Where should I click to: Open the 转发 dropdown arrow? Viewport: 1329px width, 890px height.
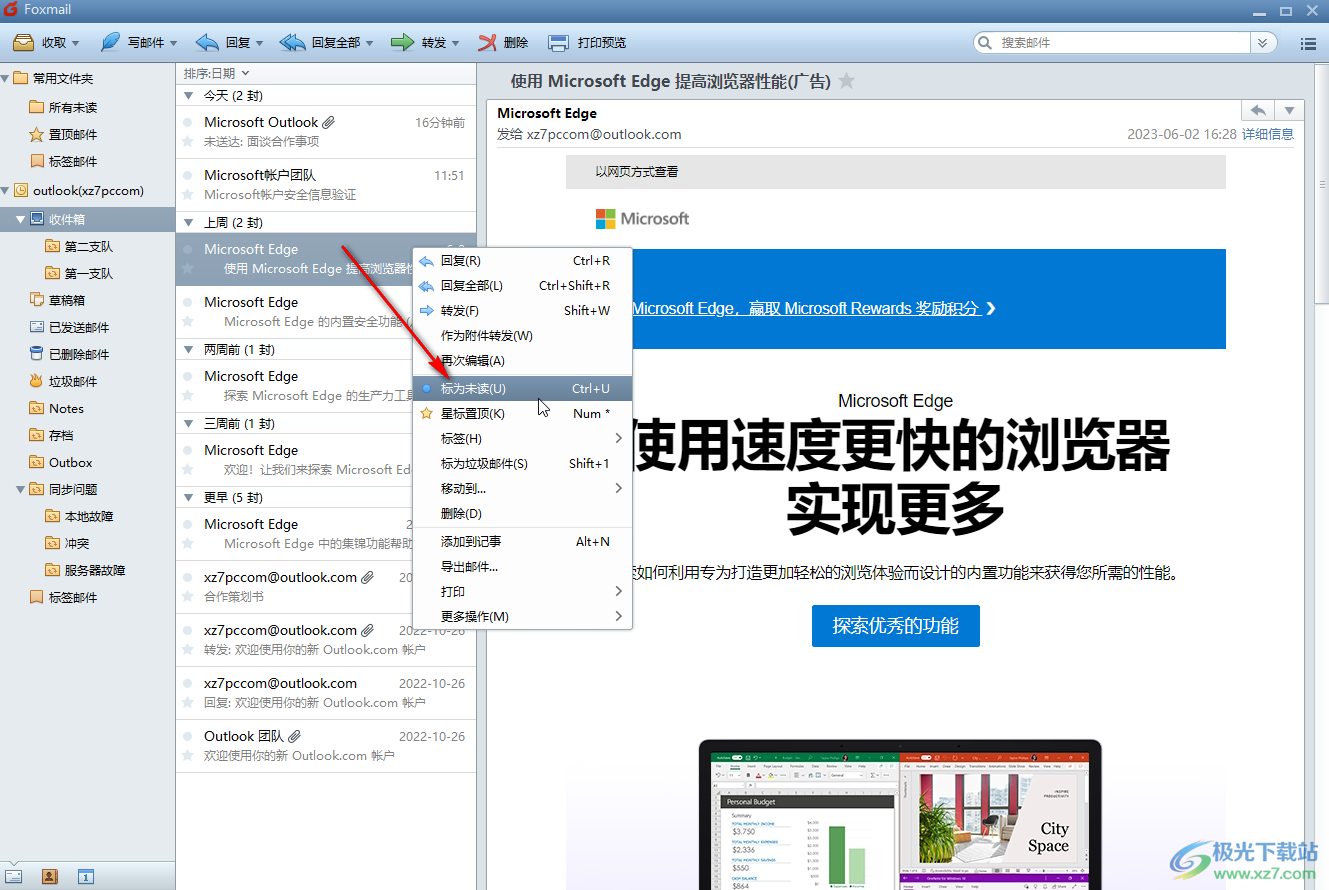[x=456, y=43]
